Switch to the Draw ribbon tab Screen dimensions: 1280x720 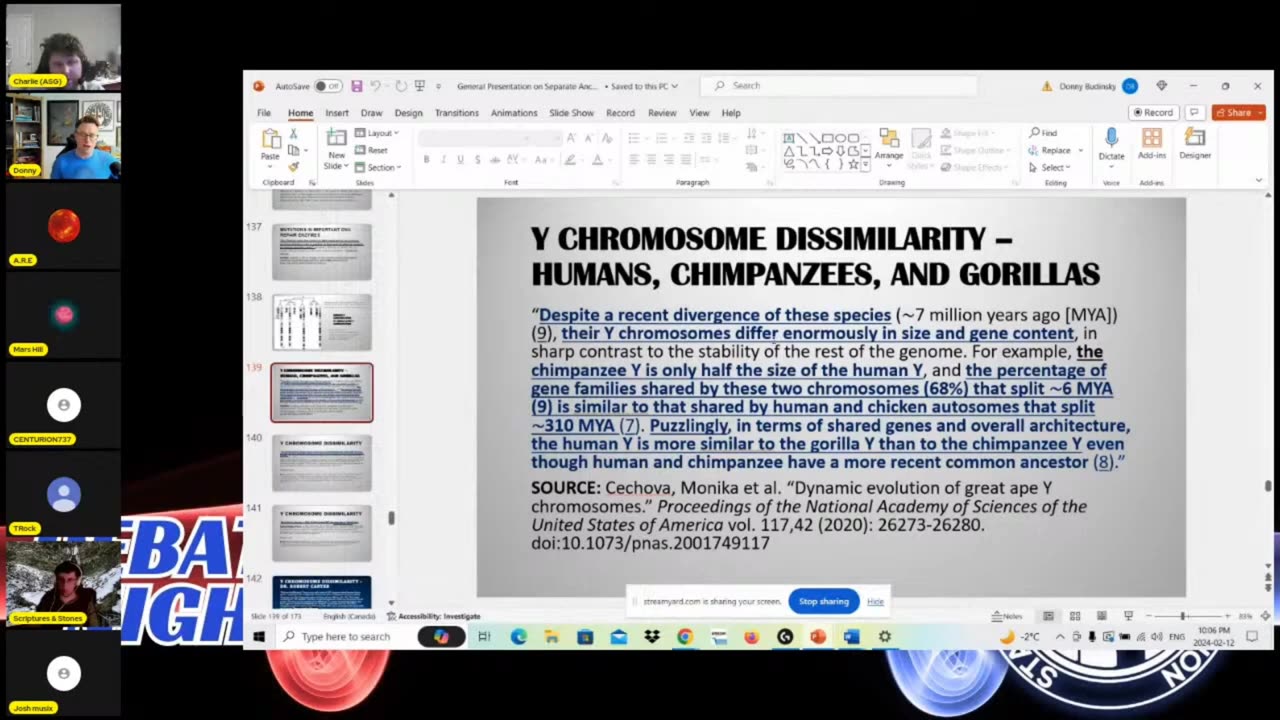point(371,113)
